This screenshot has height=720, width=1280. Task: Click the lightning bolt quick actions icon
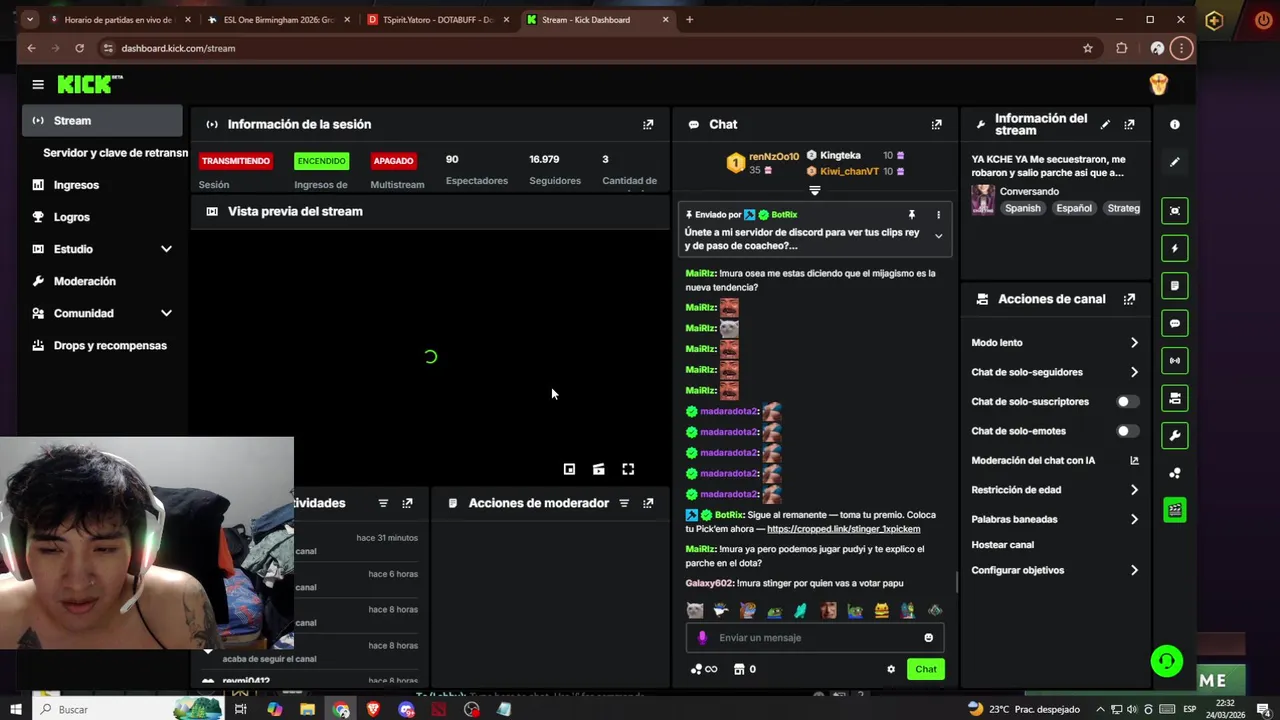coord(1175,248)
